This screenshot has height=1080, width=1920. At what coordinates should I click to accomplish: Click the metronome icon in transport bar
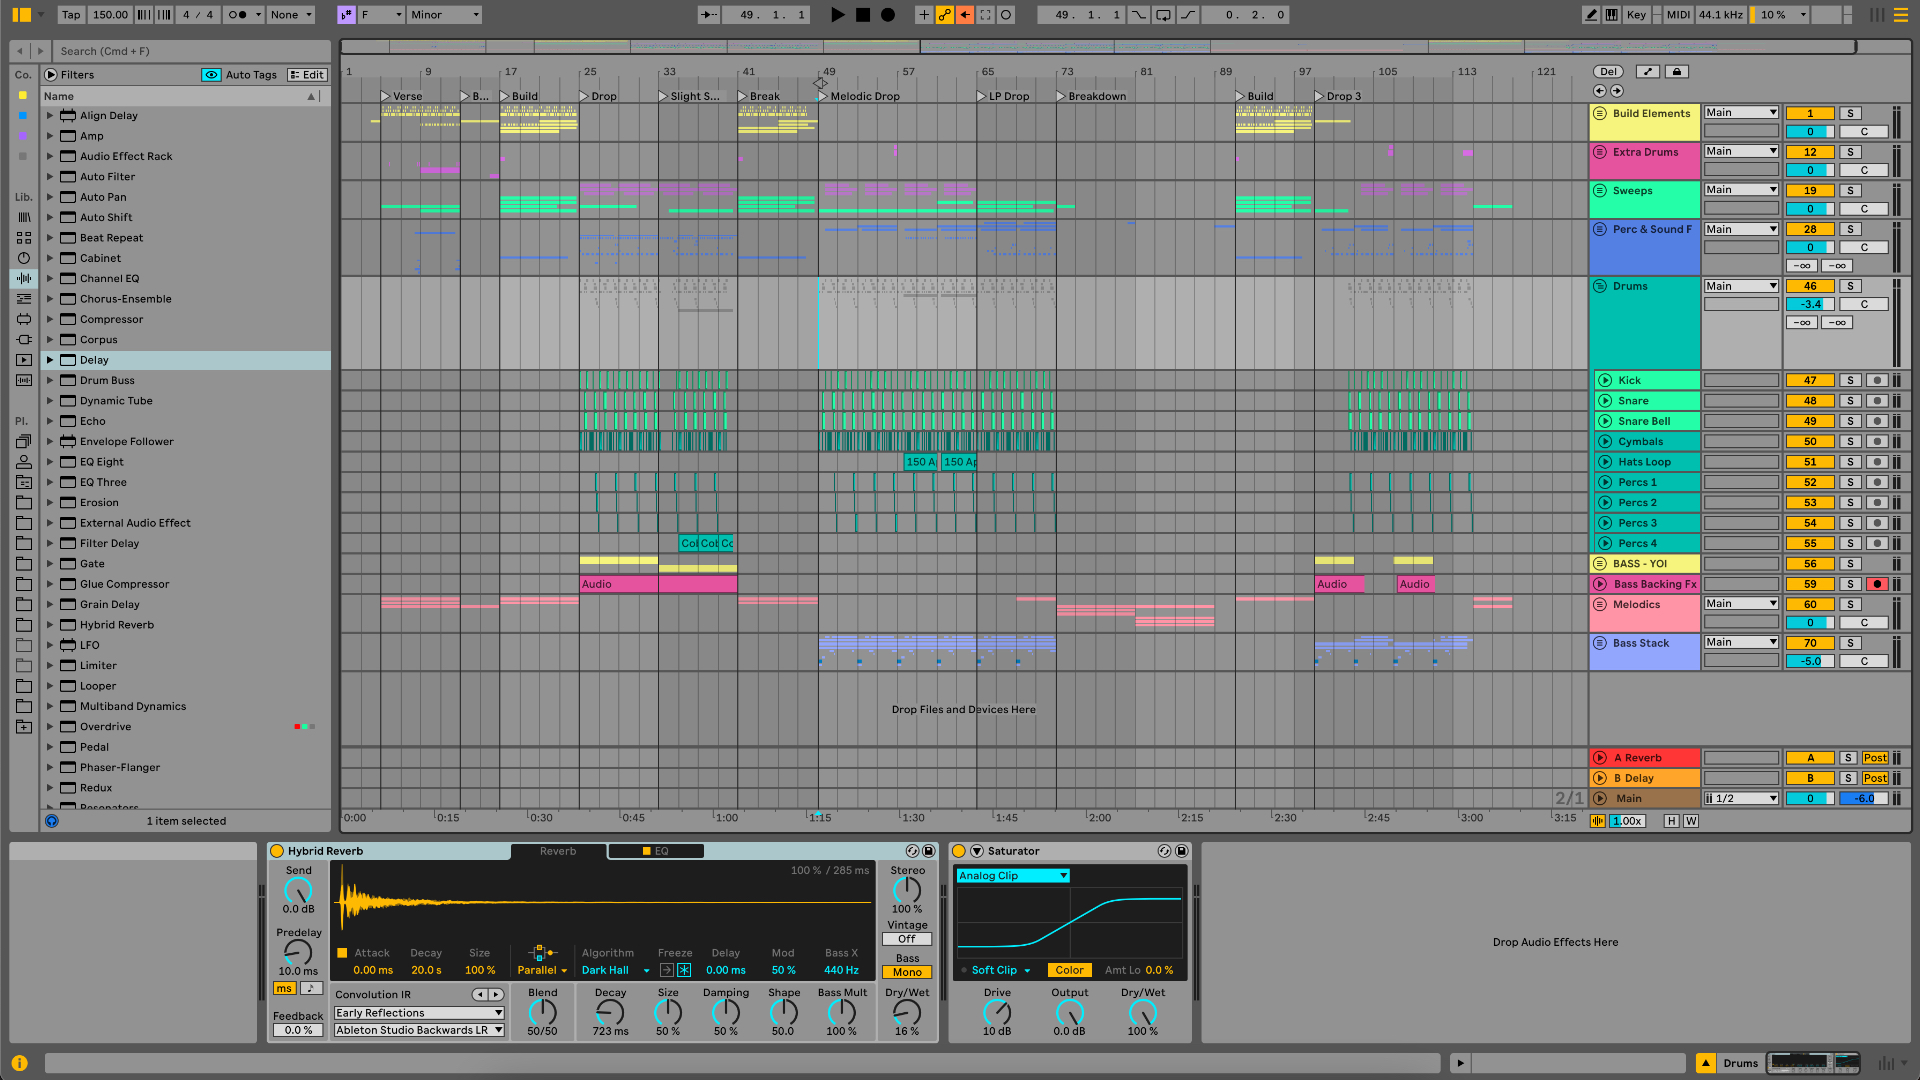[238, 14]
